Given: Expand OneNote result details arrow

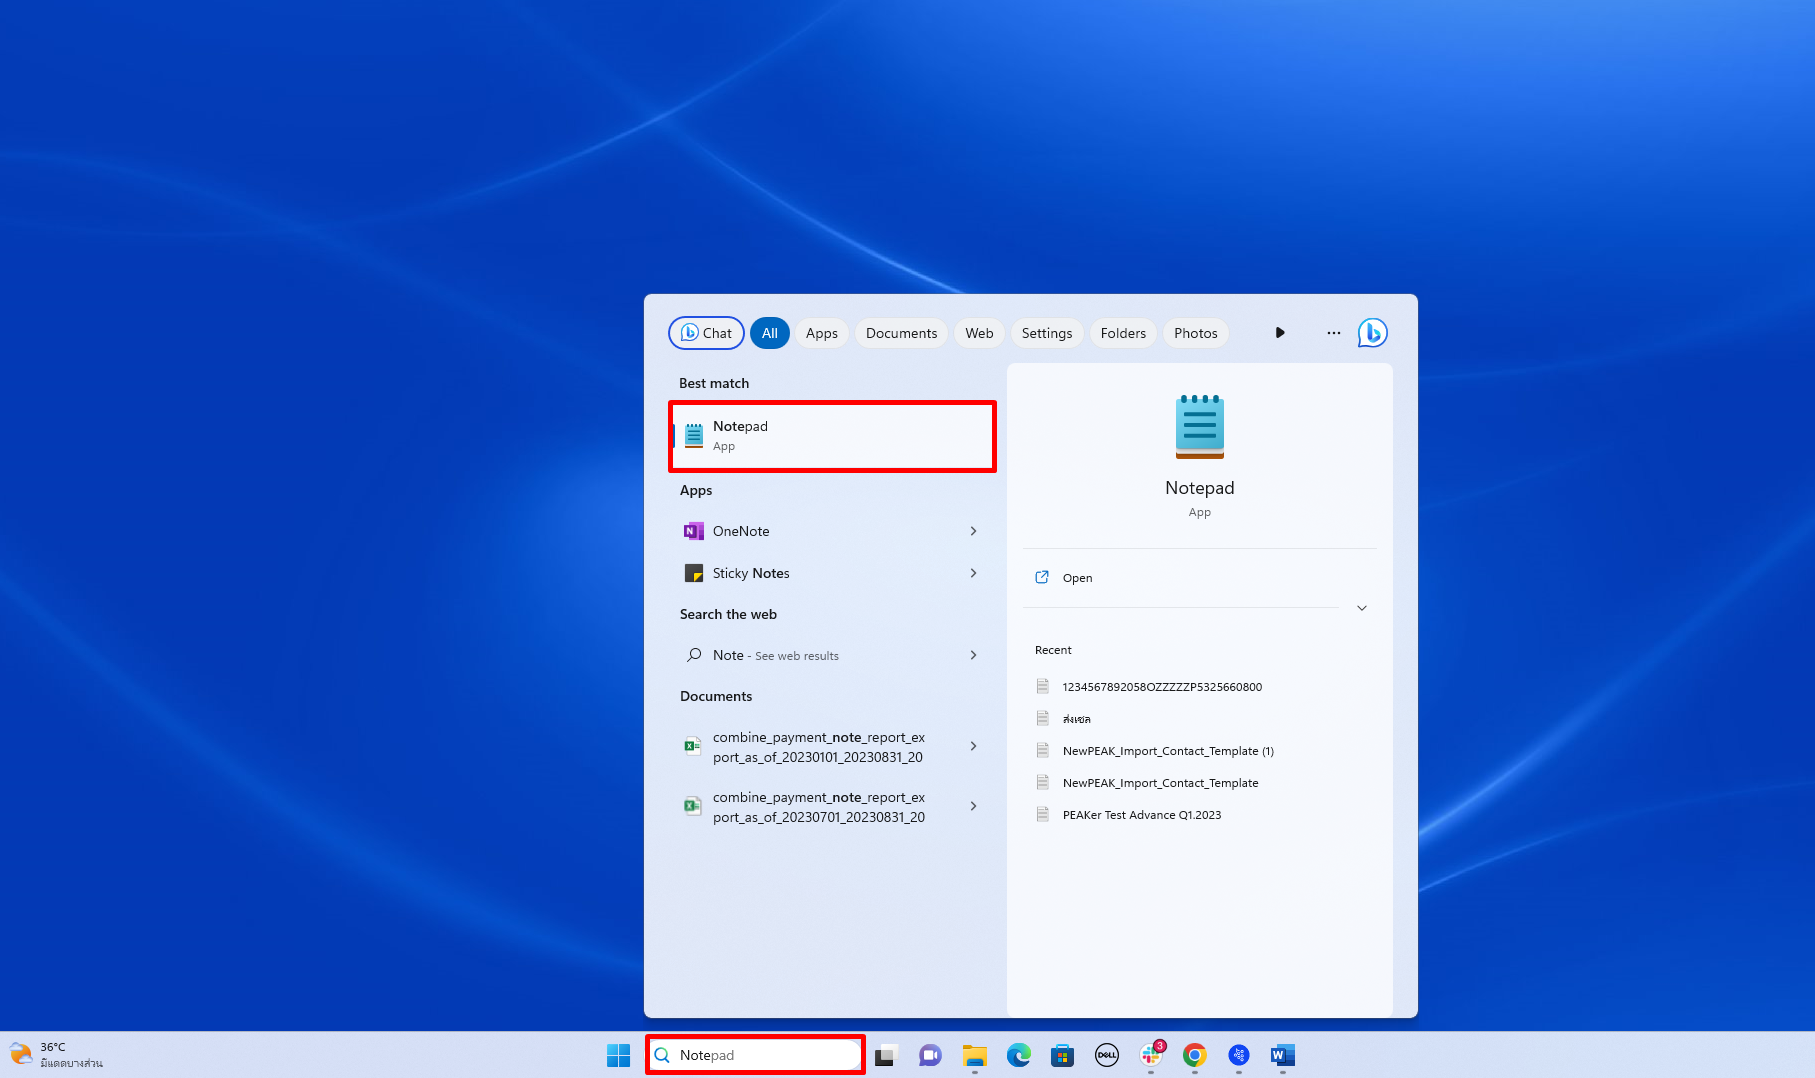Looking at the screenshot, I should click(x=973, y=531).
